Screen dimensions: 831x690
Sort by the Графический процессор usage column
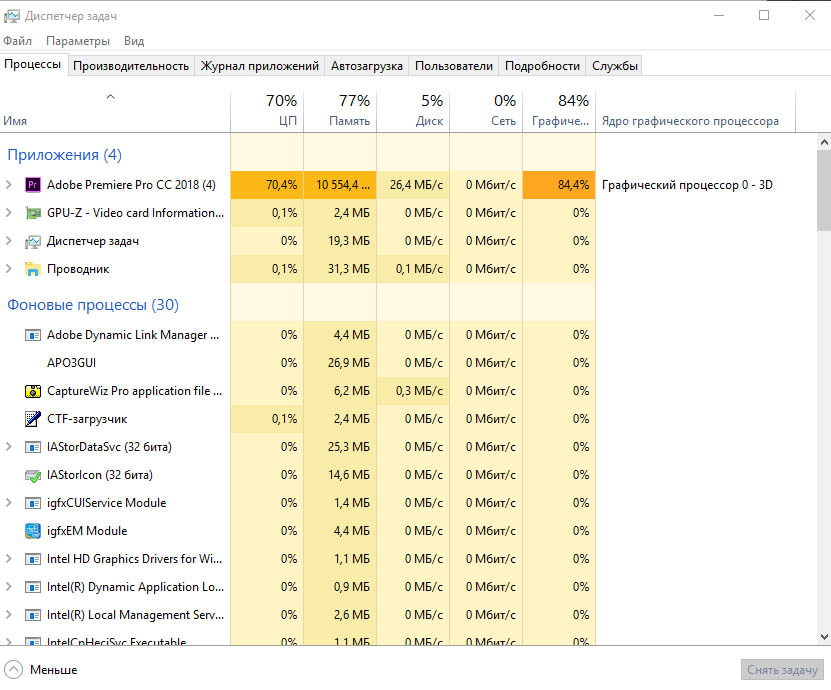click(x=560, y=111)
